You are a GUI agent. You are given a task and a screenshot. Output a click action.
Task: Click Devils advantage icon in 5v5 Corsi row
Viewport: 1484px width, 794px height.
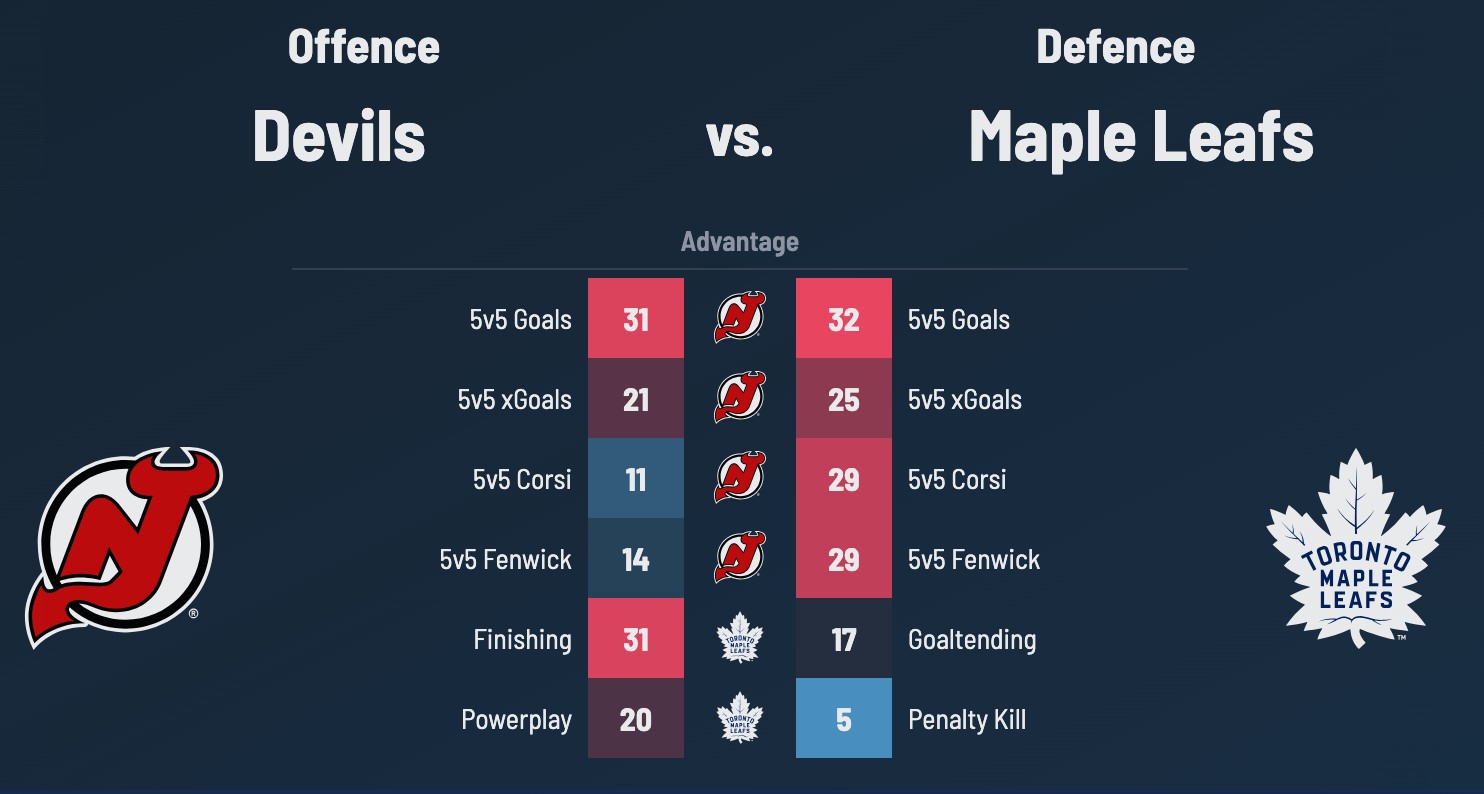point(740,478)
